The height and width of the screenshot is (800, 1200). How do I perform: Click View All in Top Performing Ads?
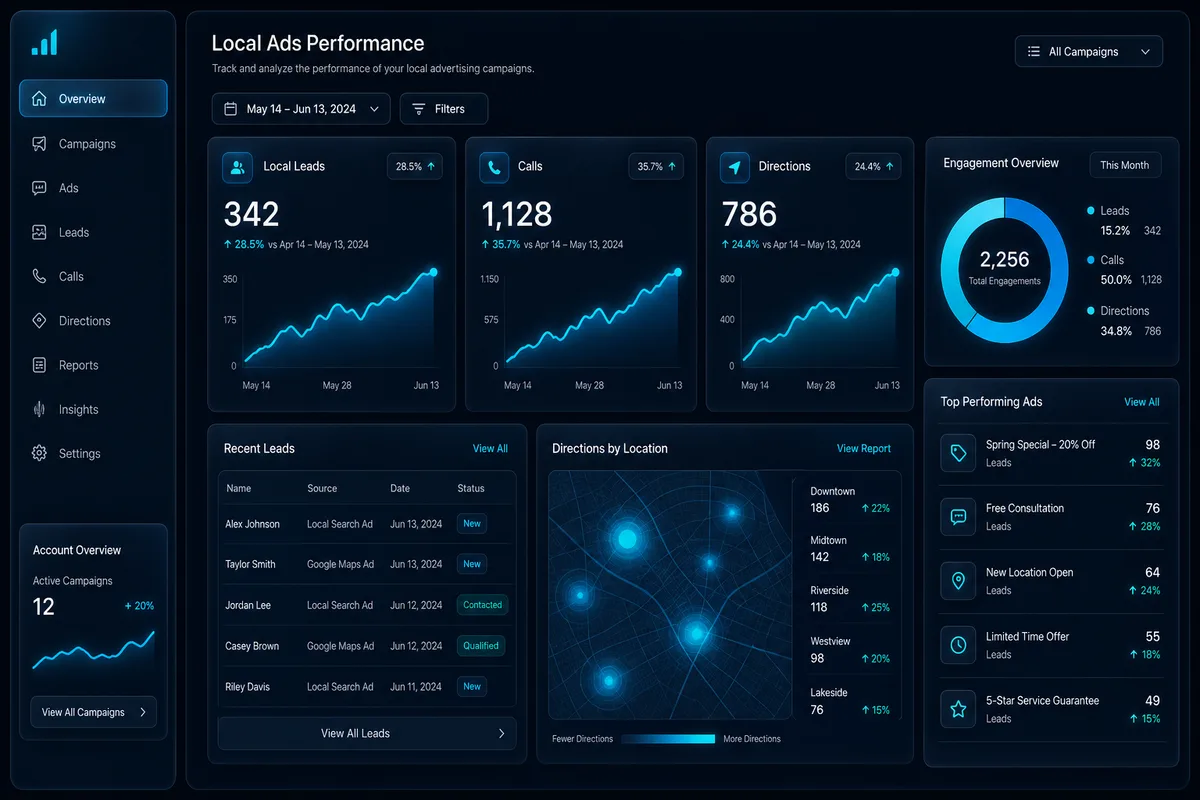(1142, 402)
